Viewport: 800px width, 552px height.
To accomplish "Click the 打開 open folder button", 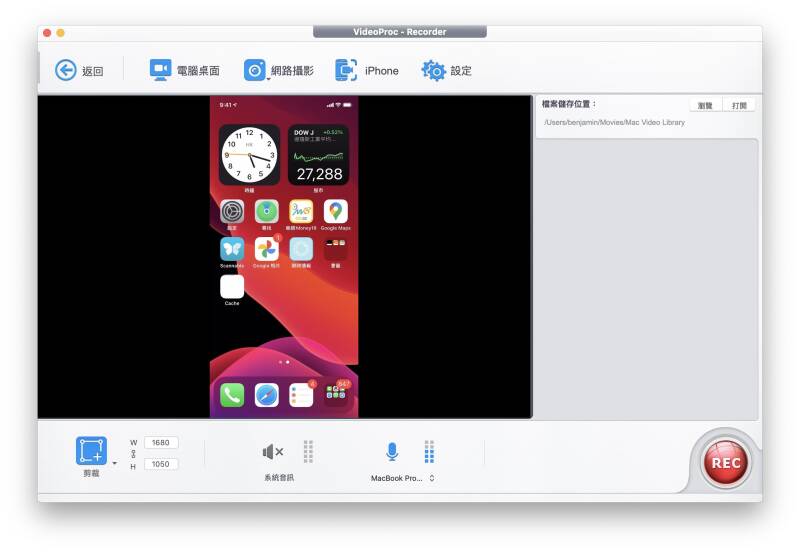I will [739, 105].
